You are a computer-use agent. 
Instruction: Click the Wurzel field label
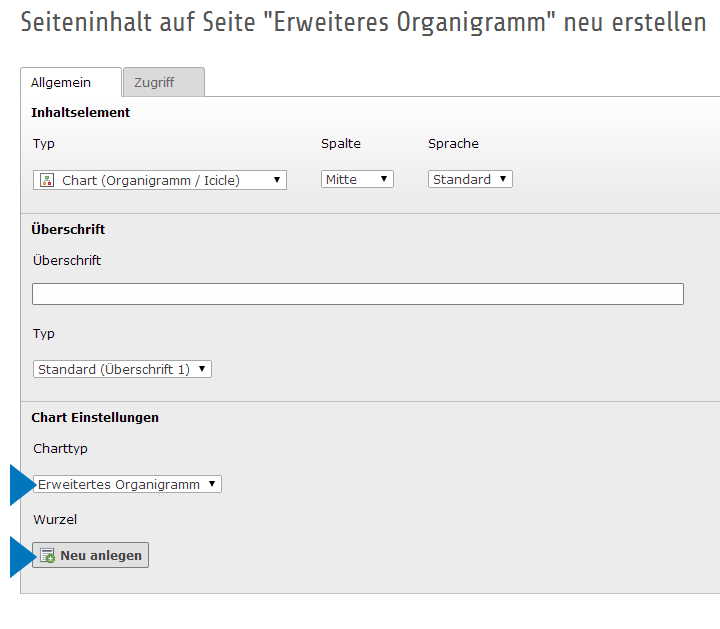(55, 520)
